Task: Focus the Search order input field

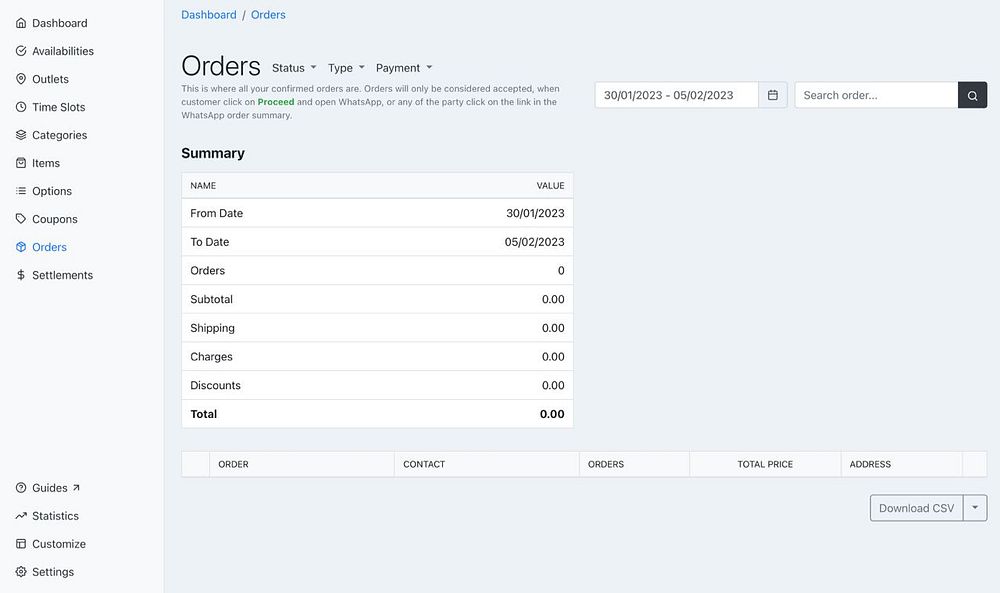Action: click(x=876, y=95)
